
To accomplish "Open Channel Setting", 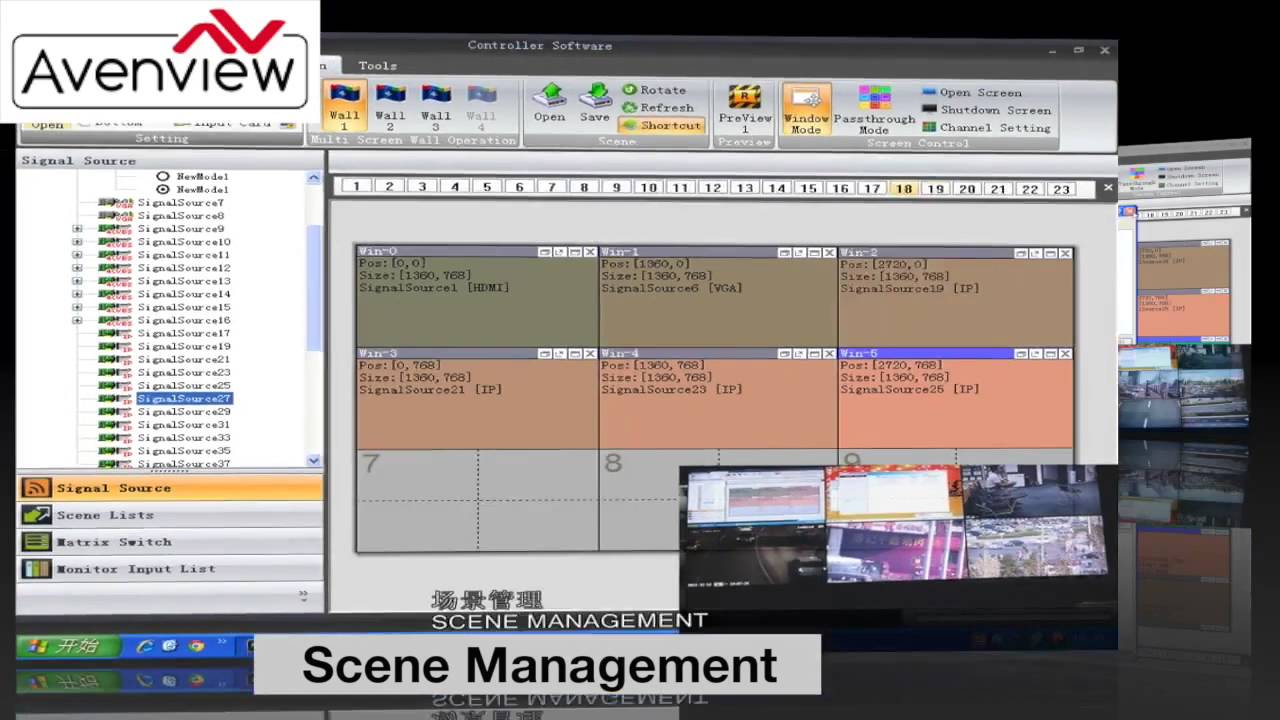I will point(986,128).
